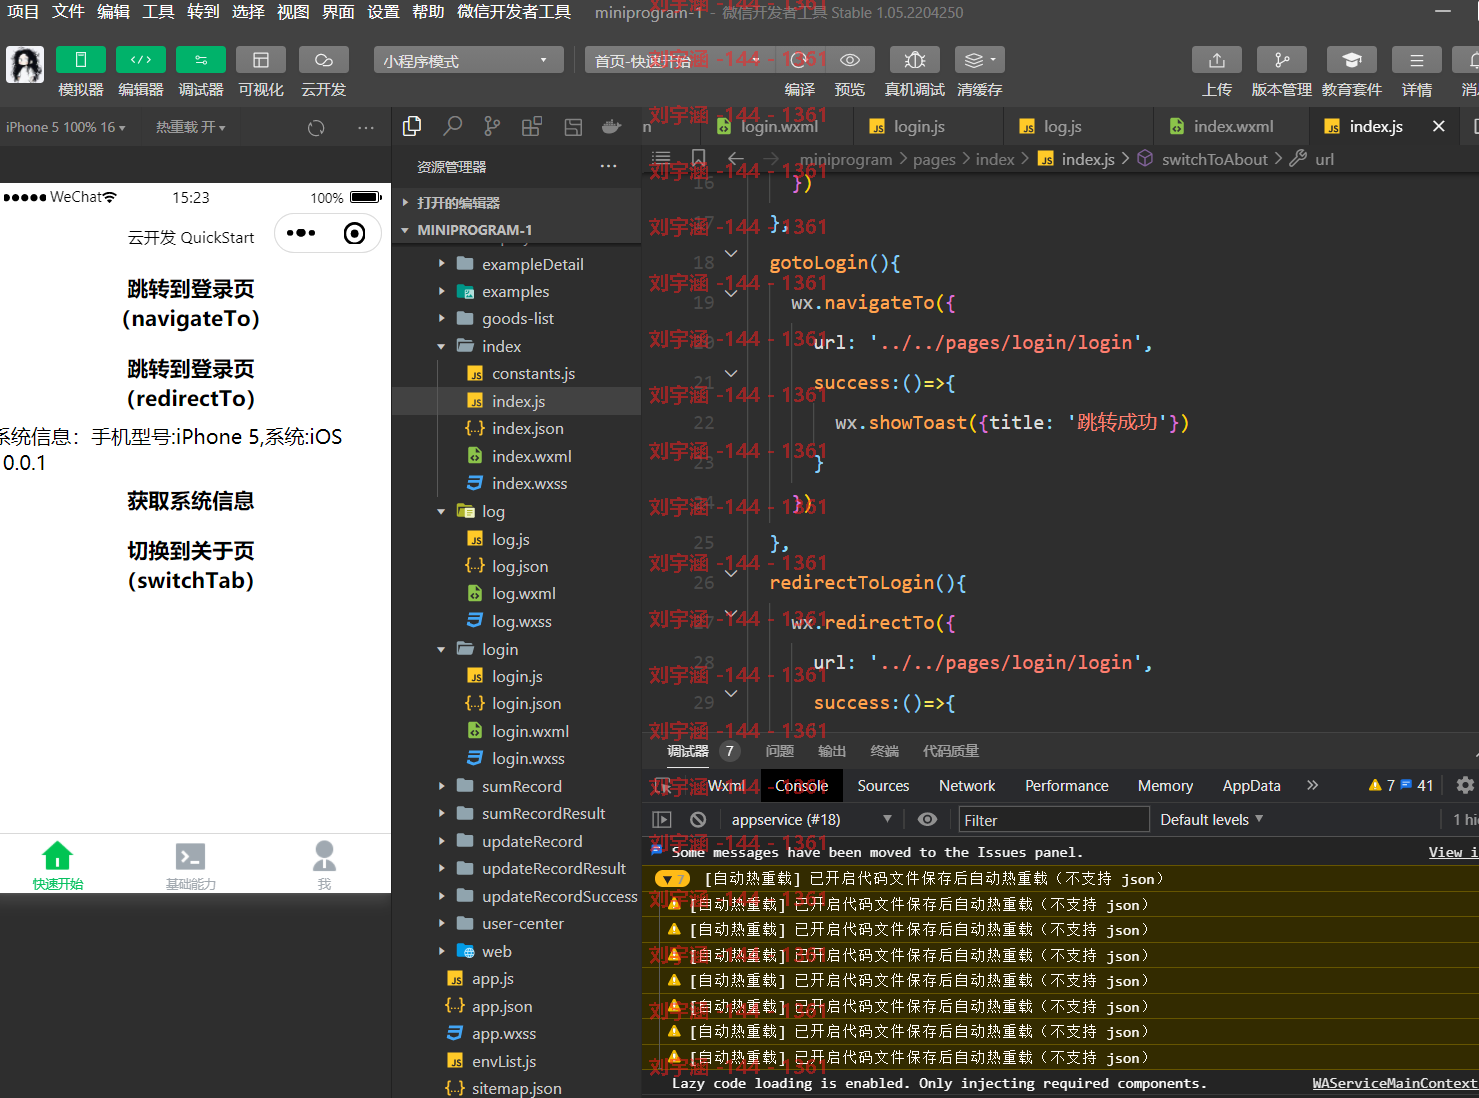This screenshot has height=1098, width=1479.
Task: Open the cloud development icon
Action: [323, 60]
